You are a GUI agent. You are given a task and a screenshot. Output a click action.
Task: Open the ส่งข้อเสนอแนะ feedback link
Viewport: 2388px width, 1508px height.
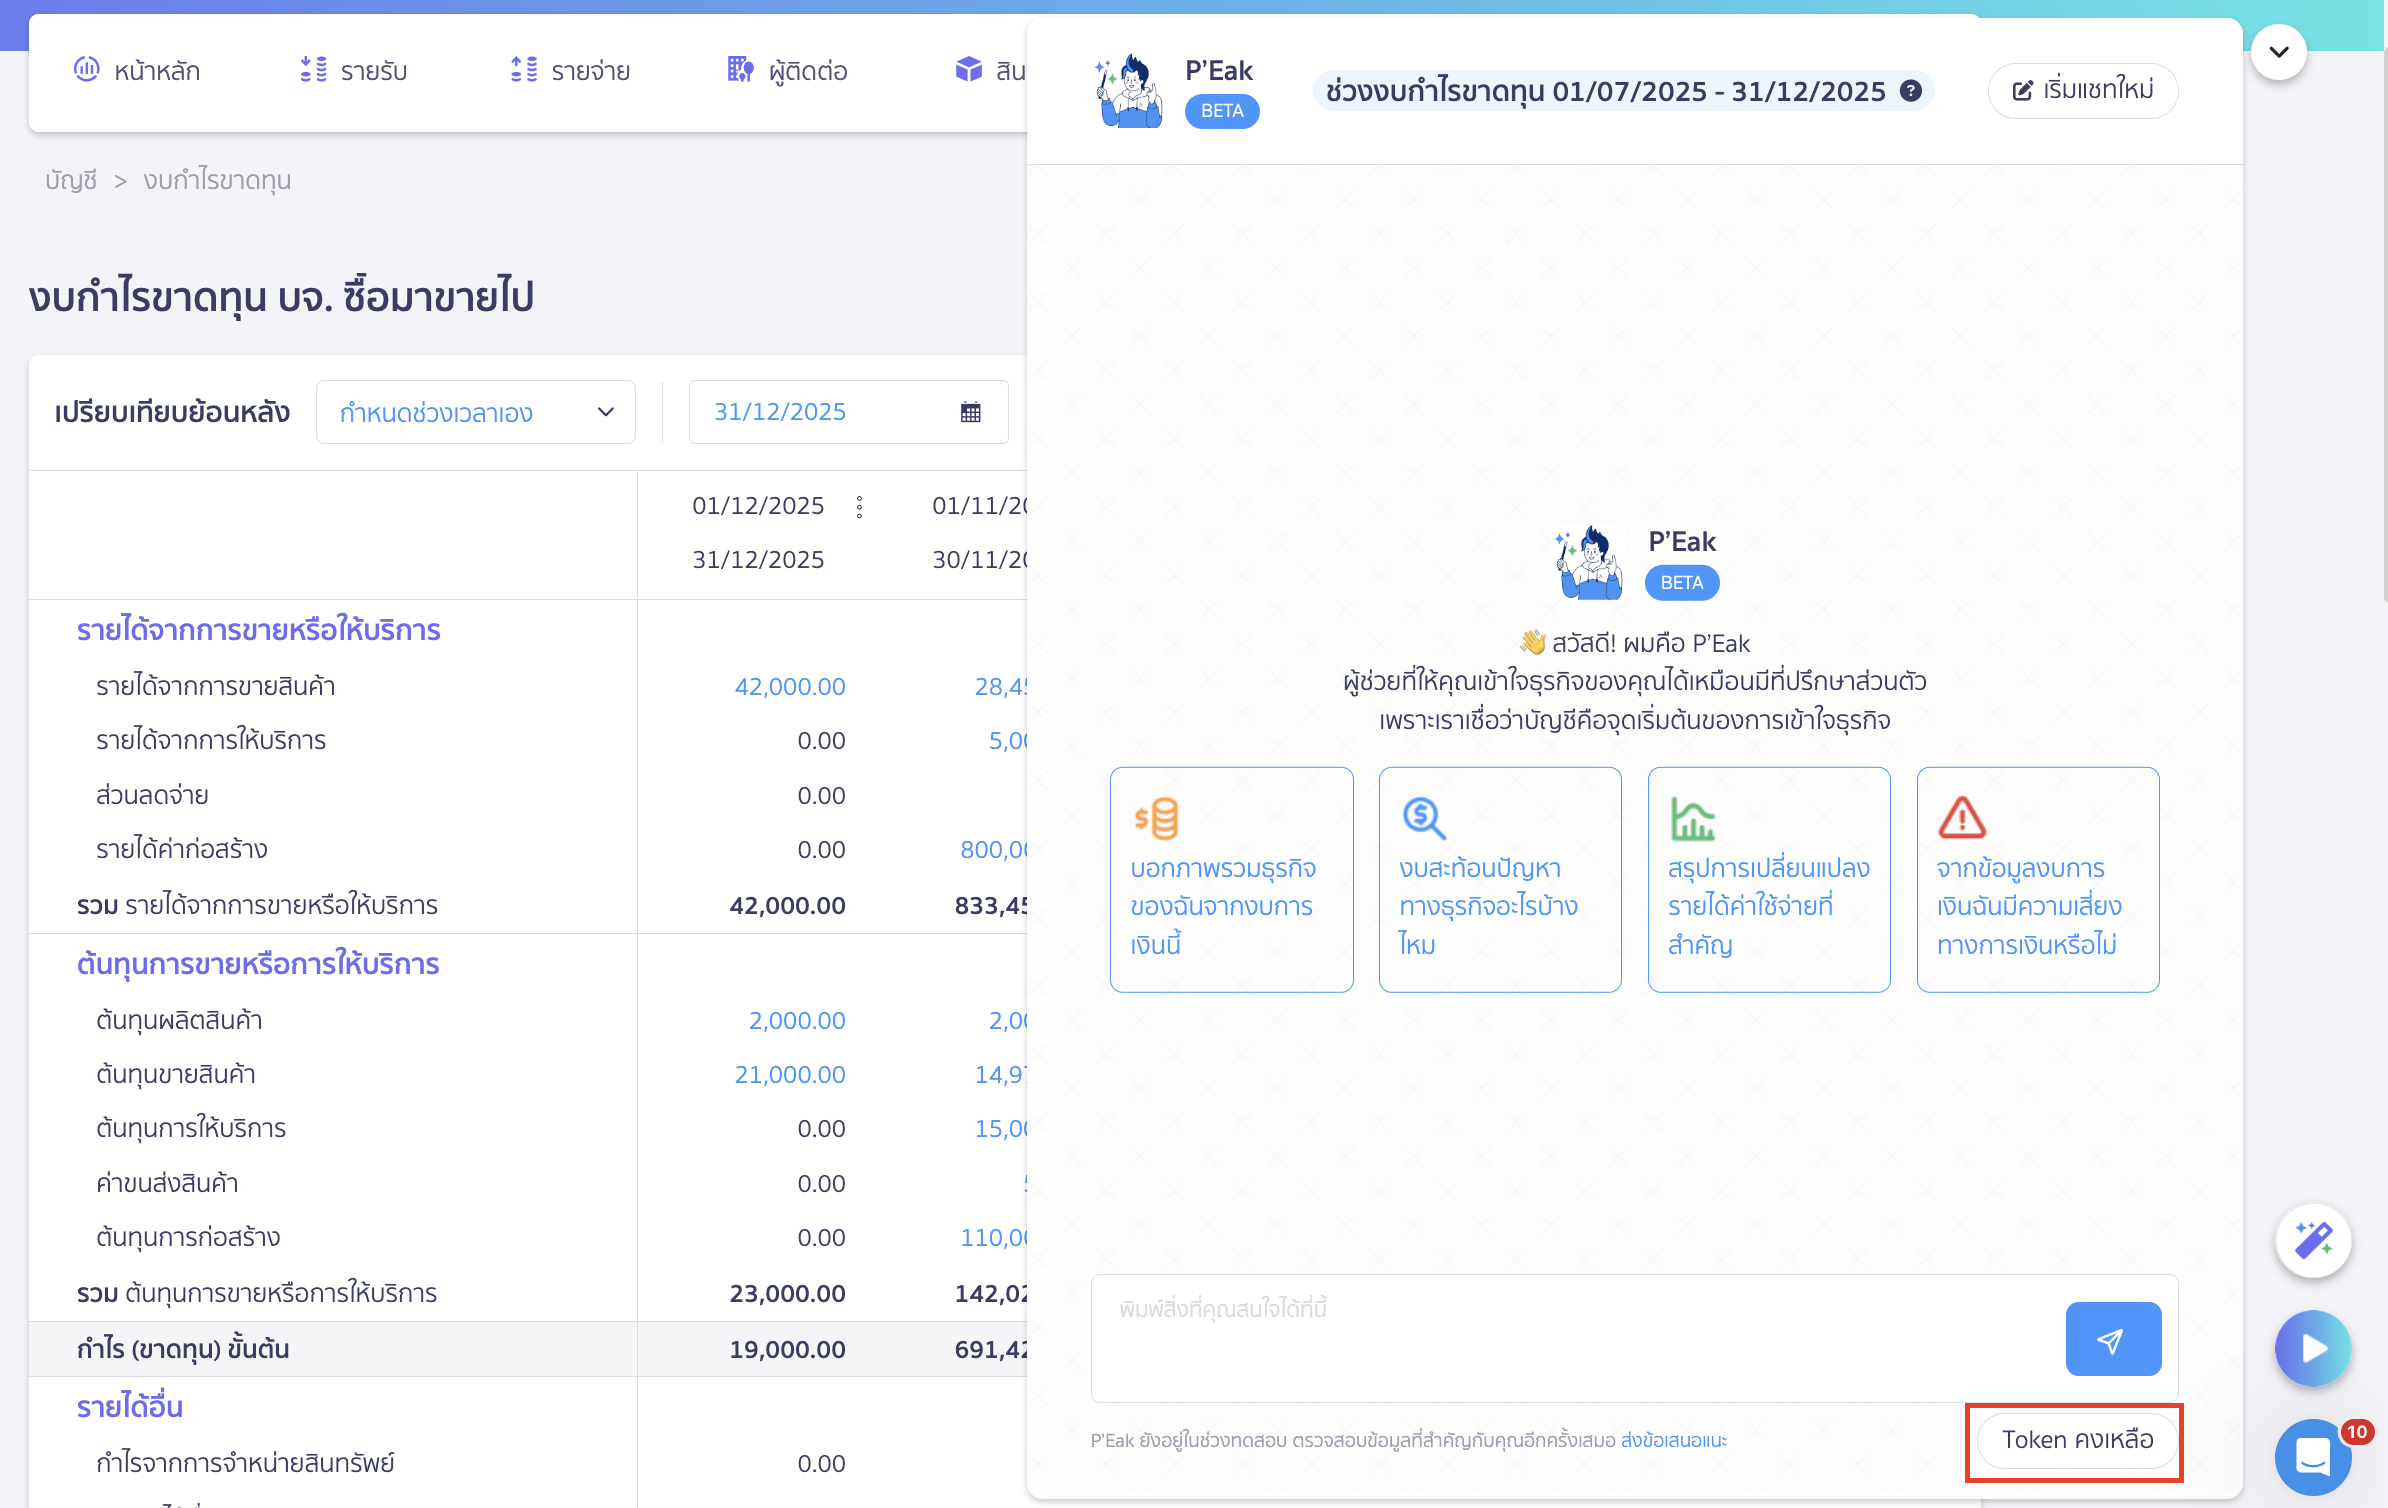point(1675,1440)
